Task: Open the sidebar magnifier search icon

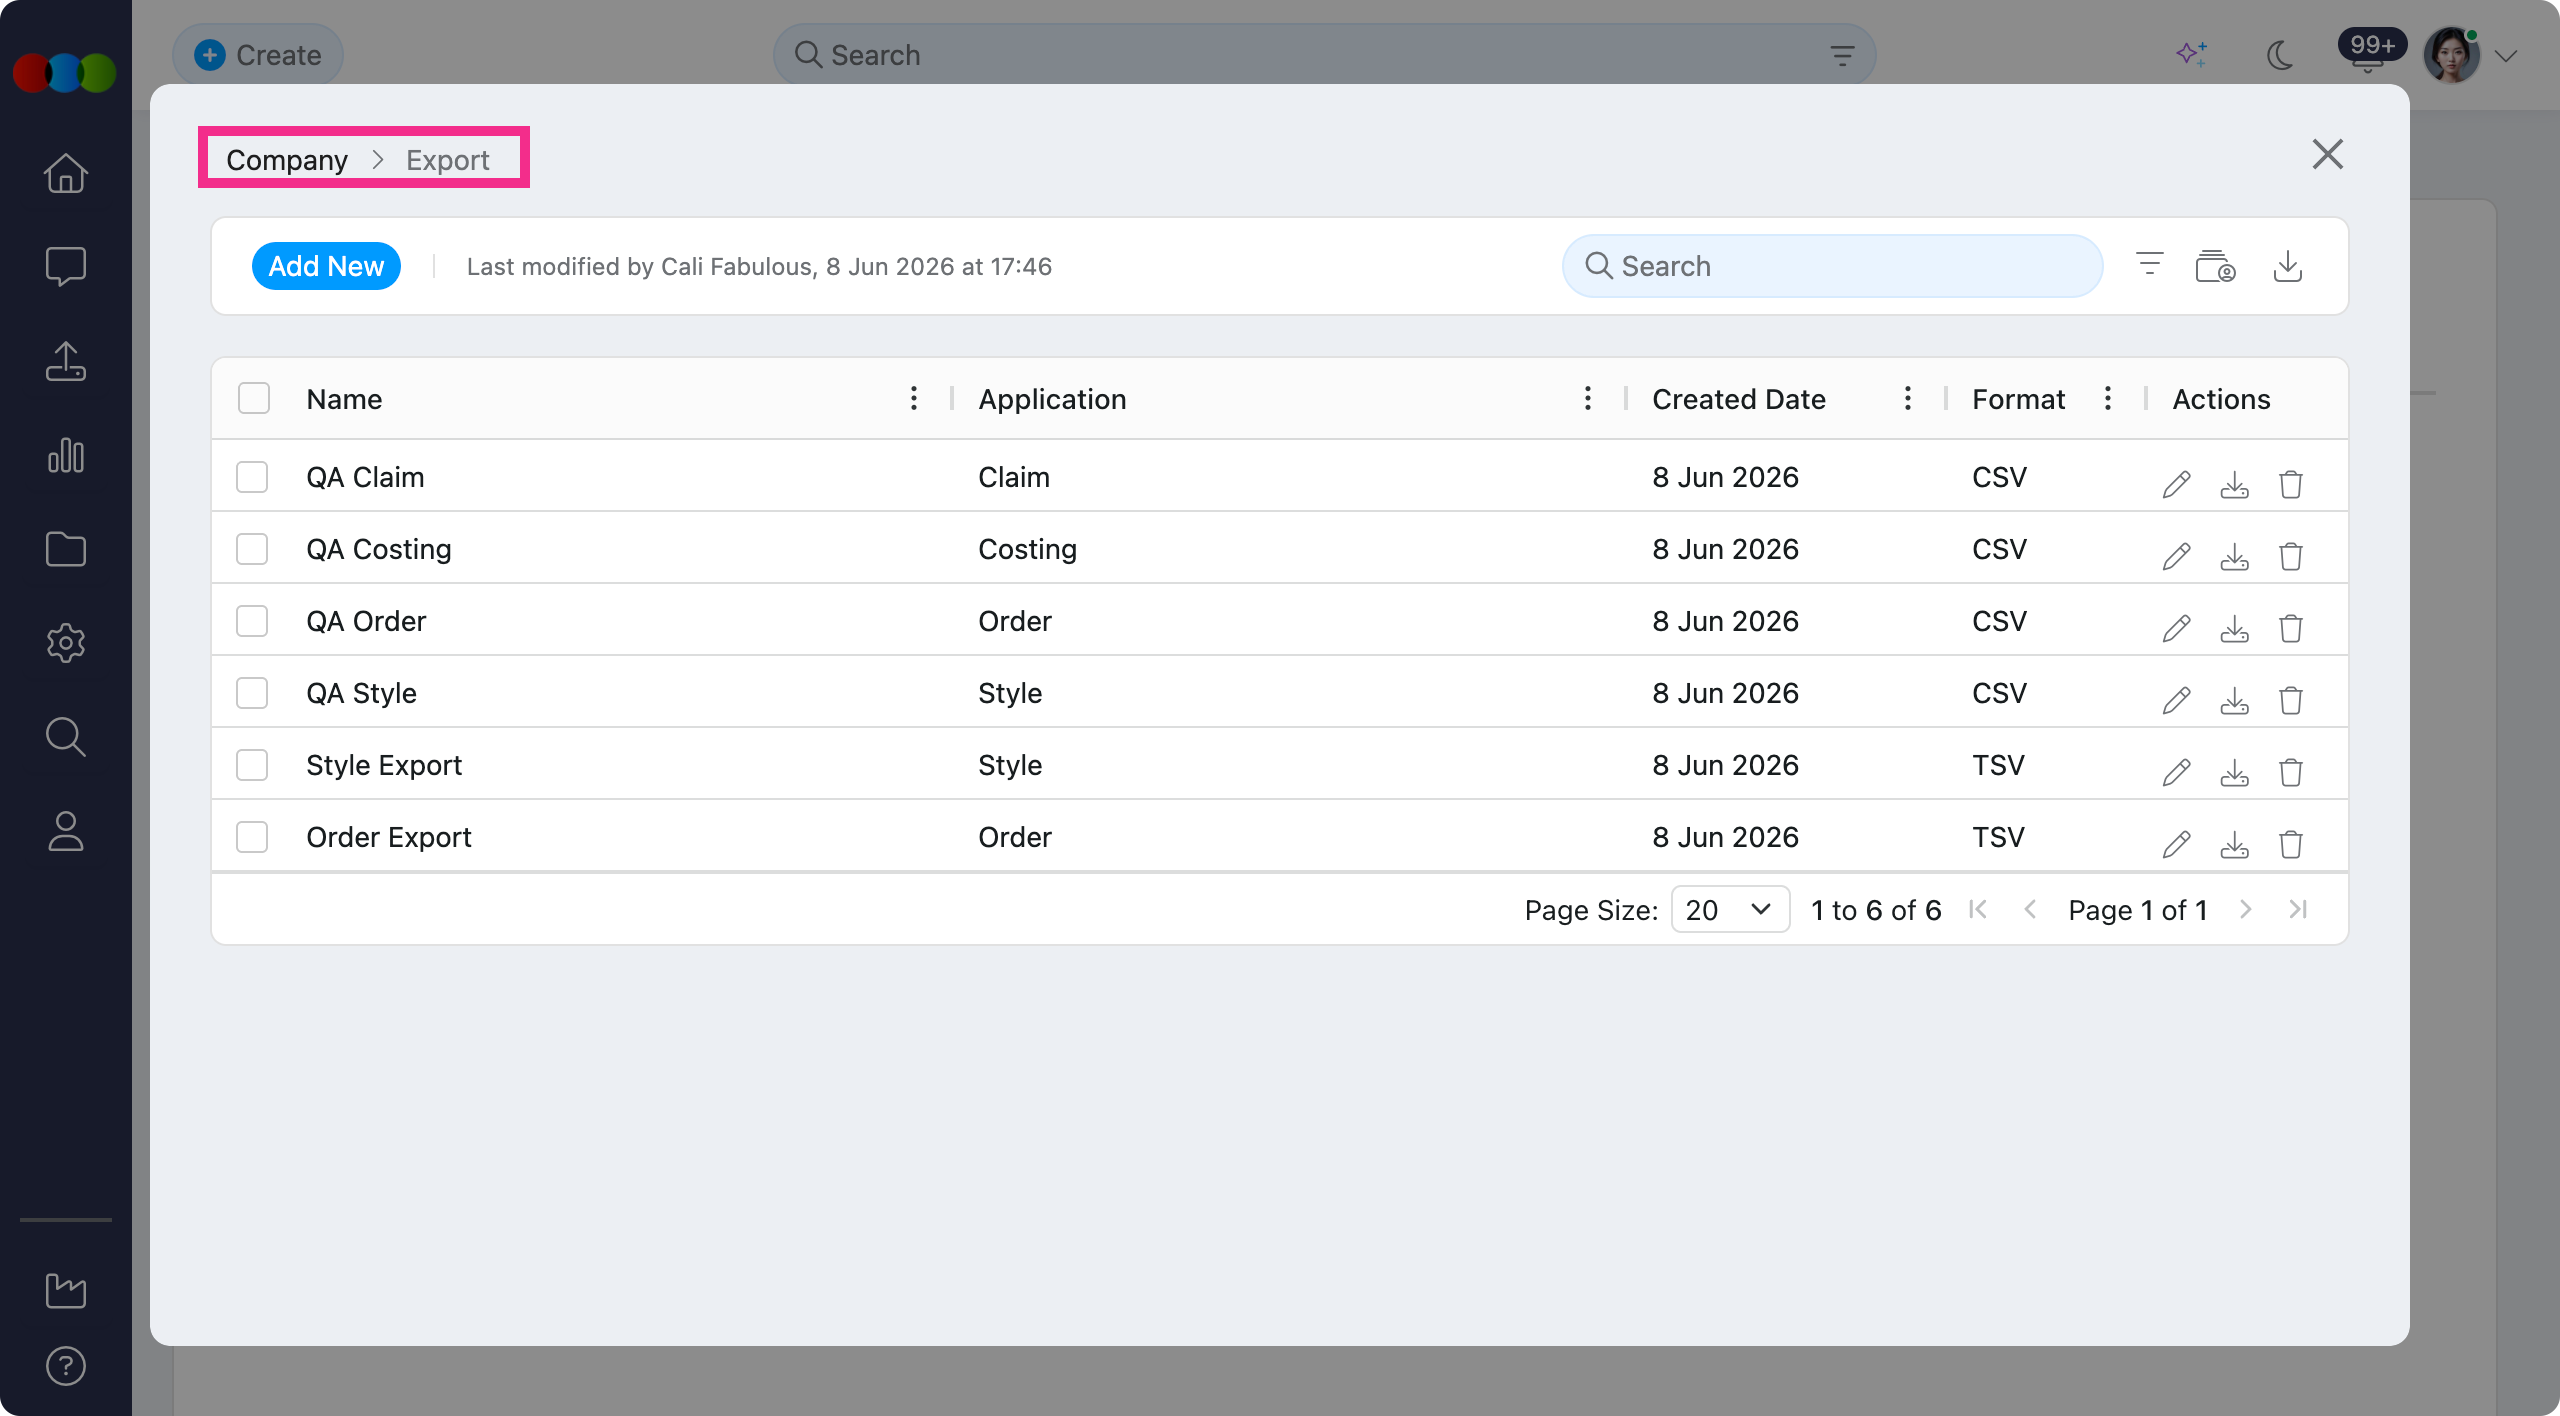Action: [x=66, y=737]
